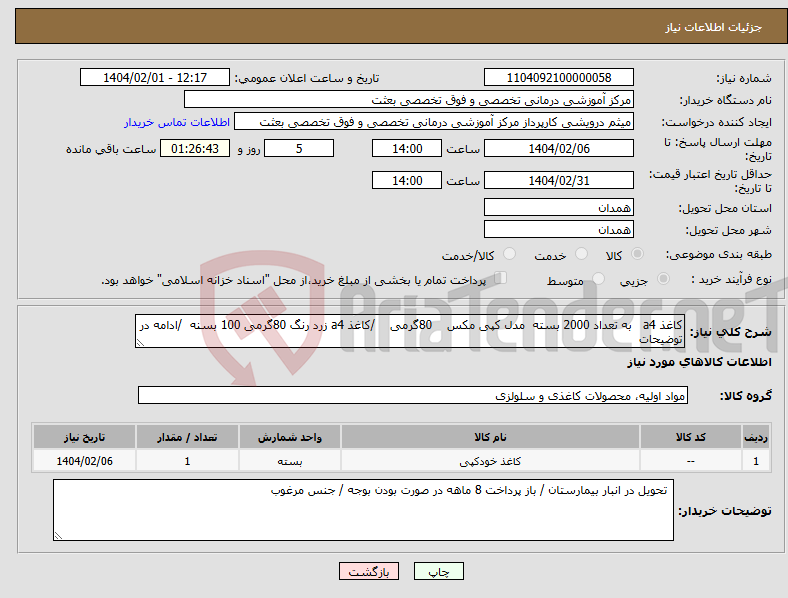This screenshot has width=788, height=598.
Task: Click the اطلاعات کالاهای مورد نیاز section heading
Action: [x=699, y=362]
